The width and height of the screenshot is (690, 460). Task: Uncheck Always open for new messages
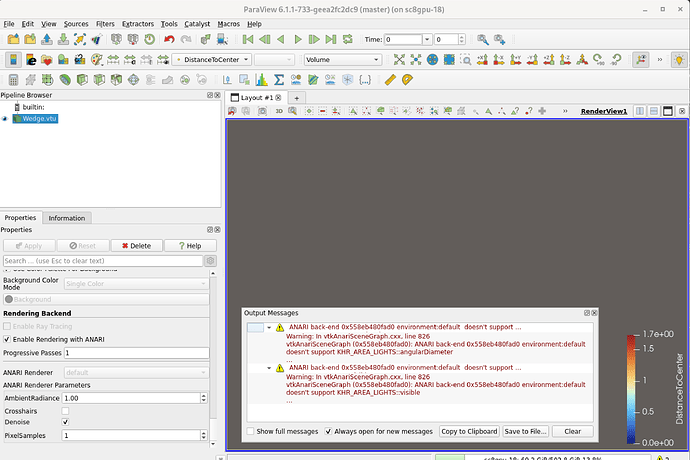(x=328, y=431)
